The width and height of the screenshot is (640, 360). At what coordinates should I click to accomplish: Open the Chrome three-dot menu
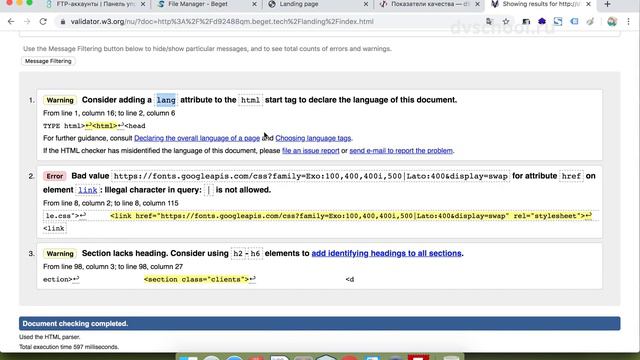[x=628, y=22]
